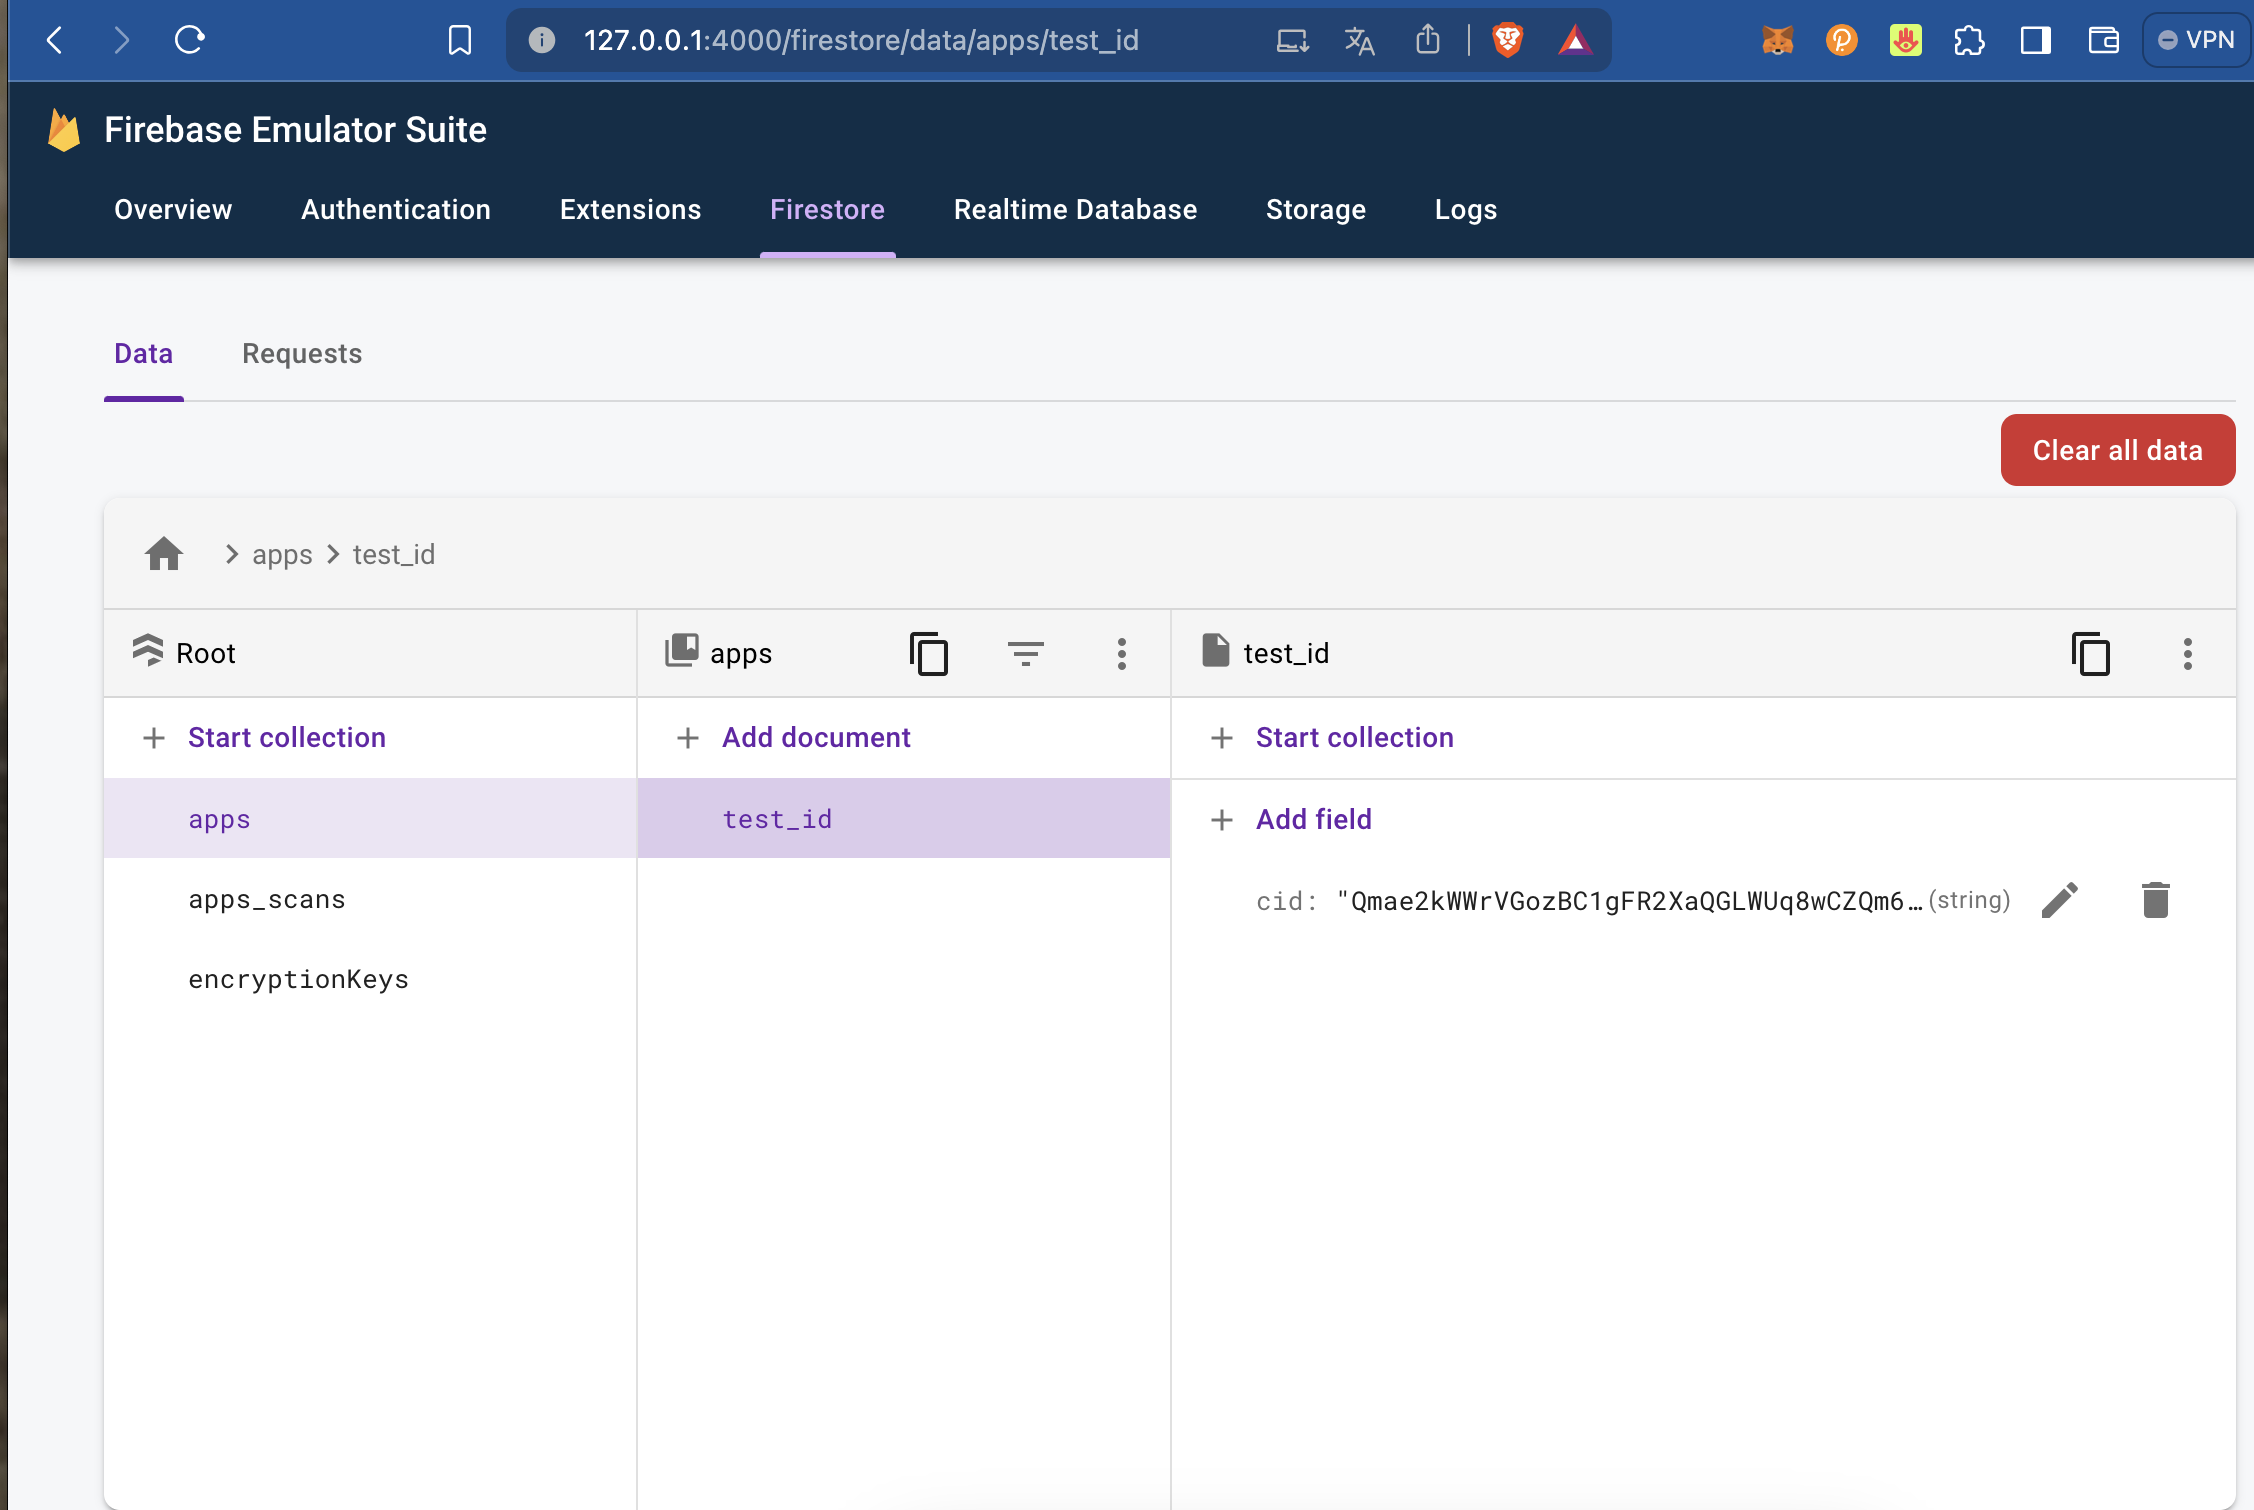Image resolution: width=2254 pixels, height=1510 pixels.
Task: Open Brave Shields lion icon
Action: tap(1507, 40)
